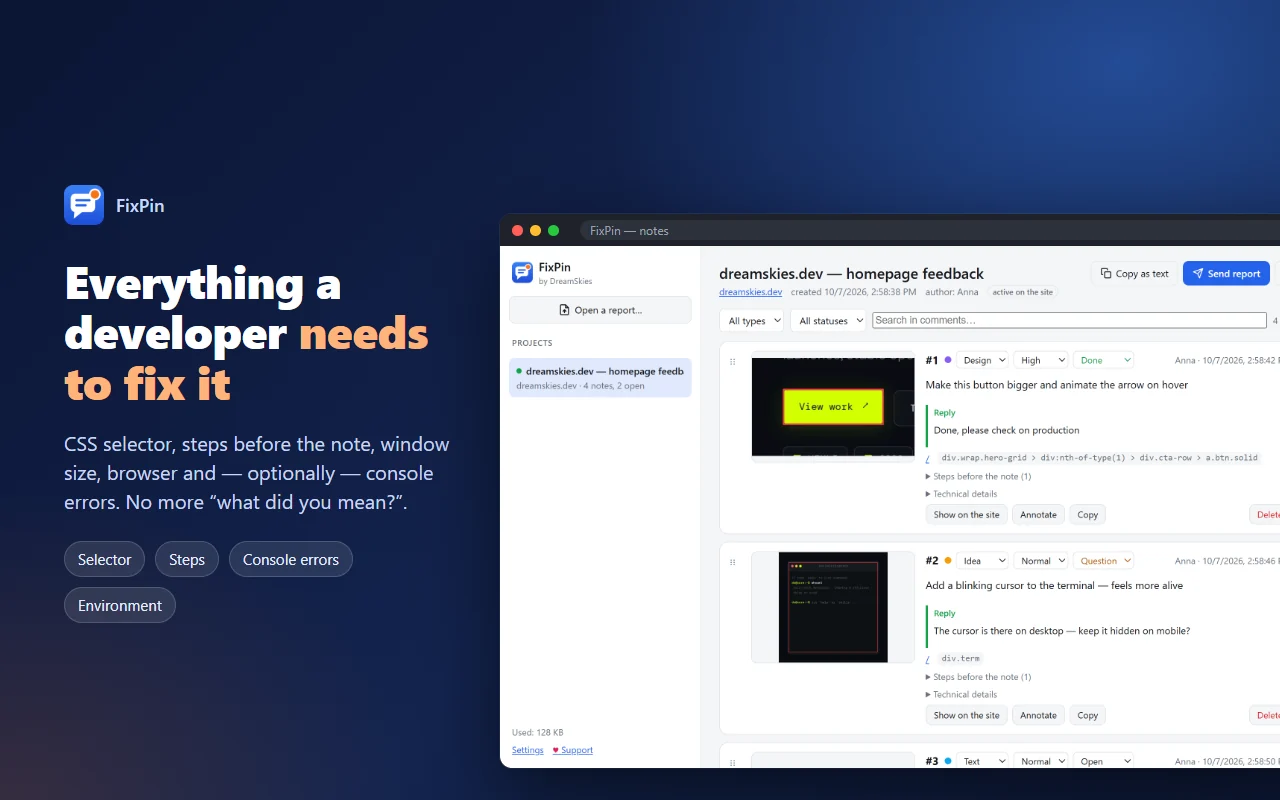Expand Technical details in note #1
The width and height of the screenshot is (1280, 800).
coord(961,494)
